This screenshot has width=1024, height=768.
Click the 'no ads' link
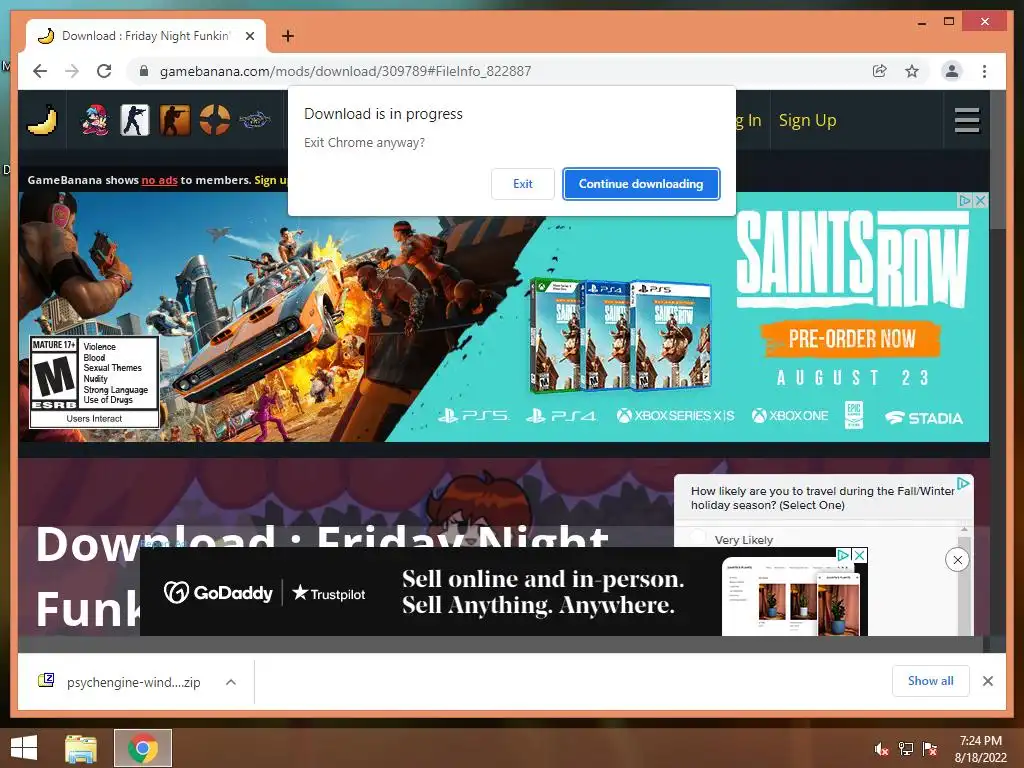click(159, 180)
